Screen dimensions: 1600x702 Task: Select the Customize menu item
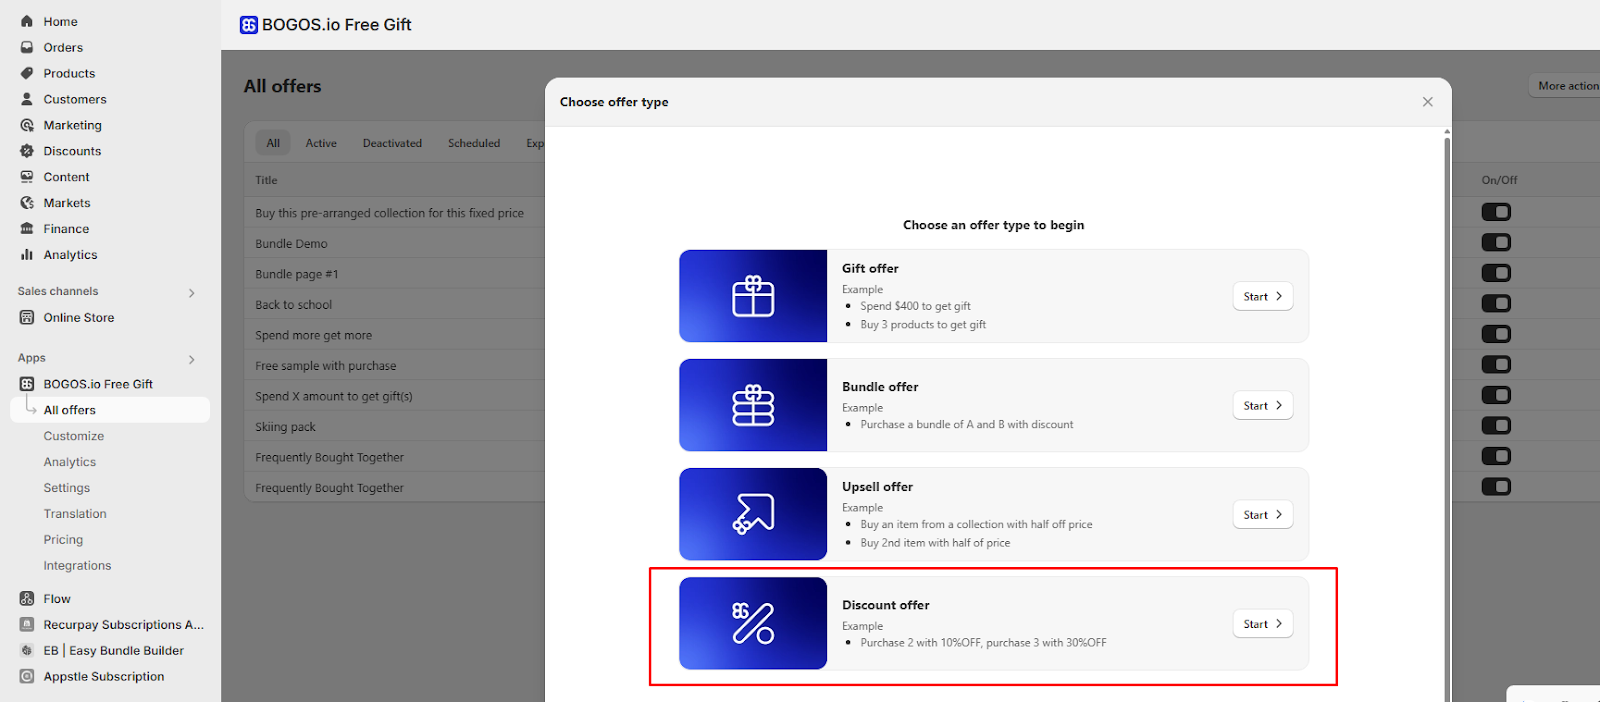[73, 436]
